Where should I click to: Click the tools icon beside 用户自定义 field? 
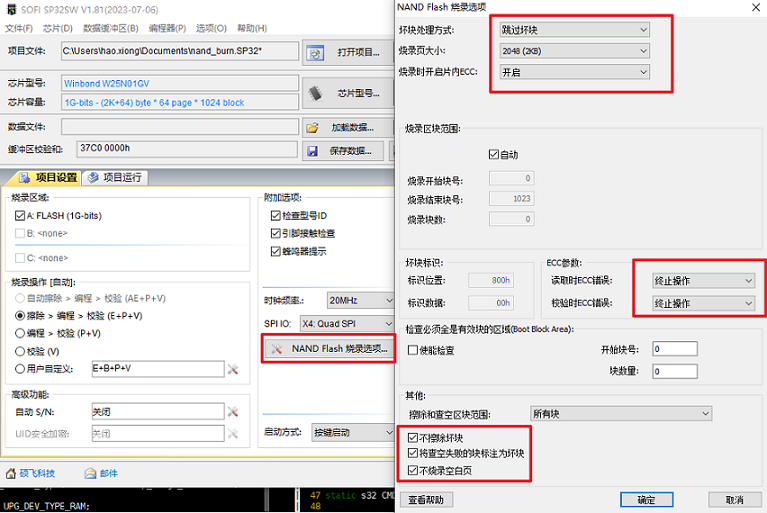tap(233, 369)
